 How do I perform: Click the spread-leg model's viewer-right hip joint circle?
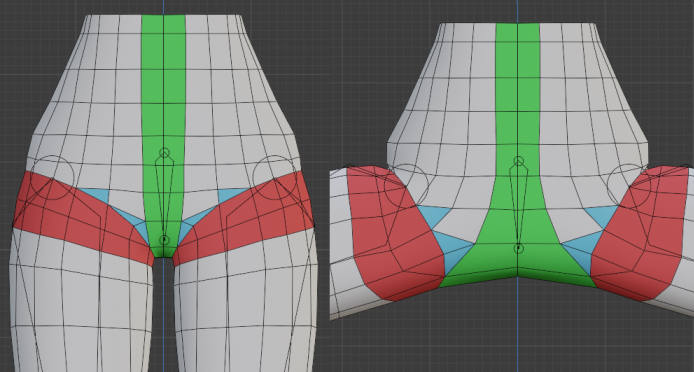coord(629,186)
